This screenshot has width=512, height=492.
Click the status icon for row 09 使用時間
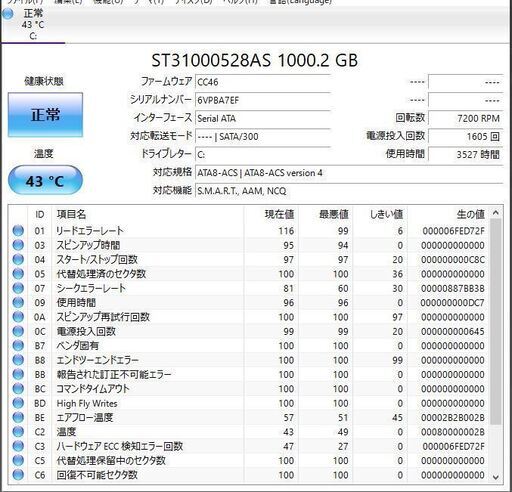18,302
